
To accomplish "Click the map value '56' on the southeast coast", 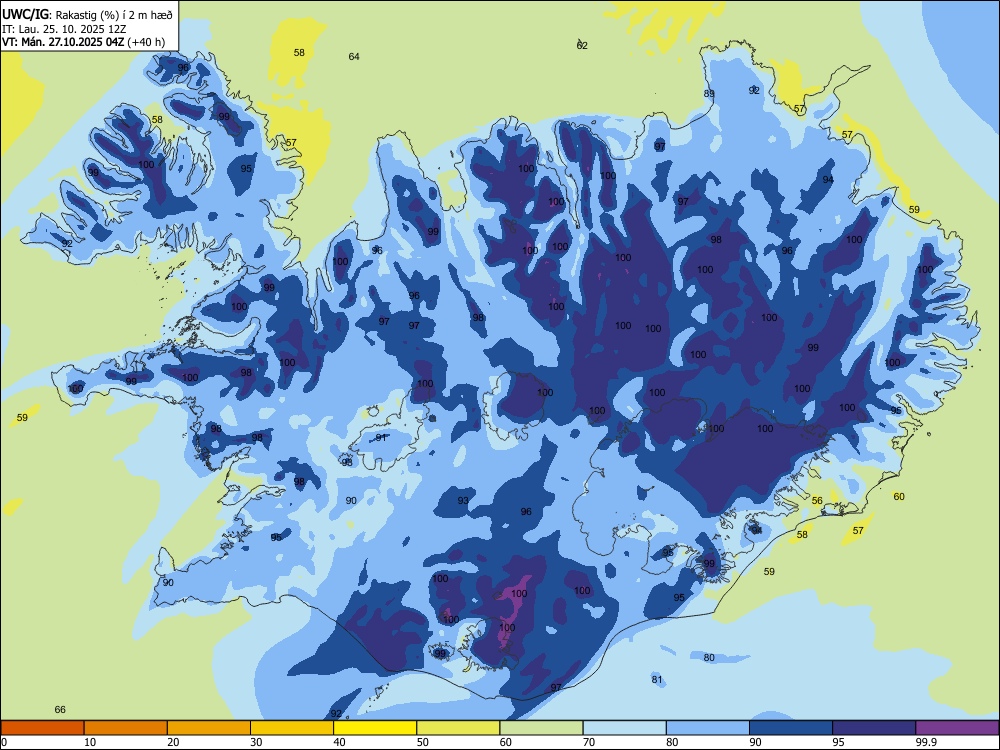I will [x=817, y=501].
